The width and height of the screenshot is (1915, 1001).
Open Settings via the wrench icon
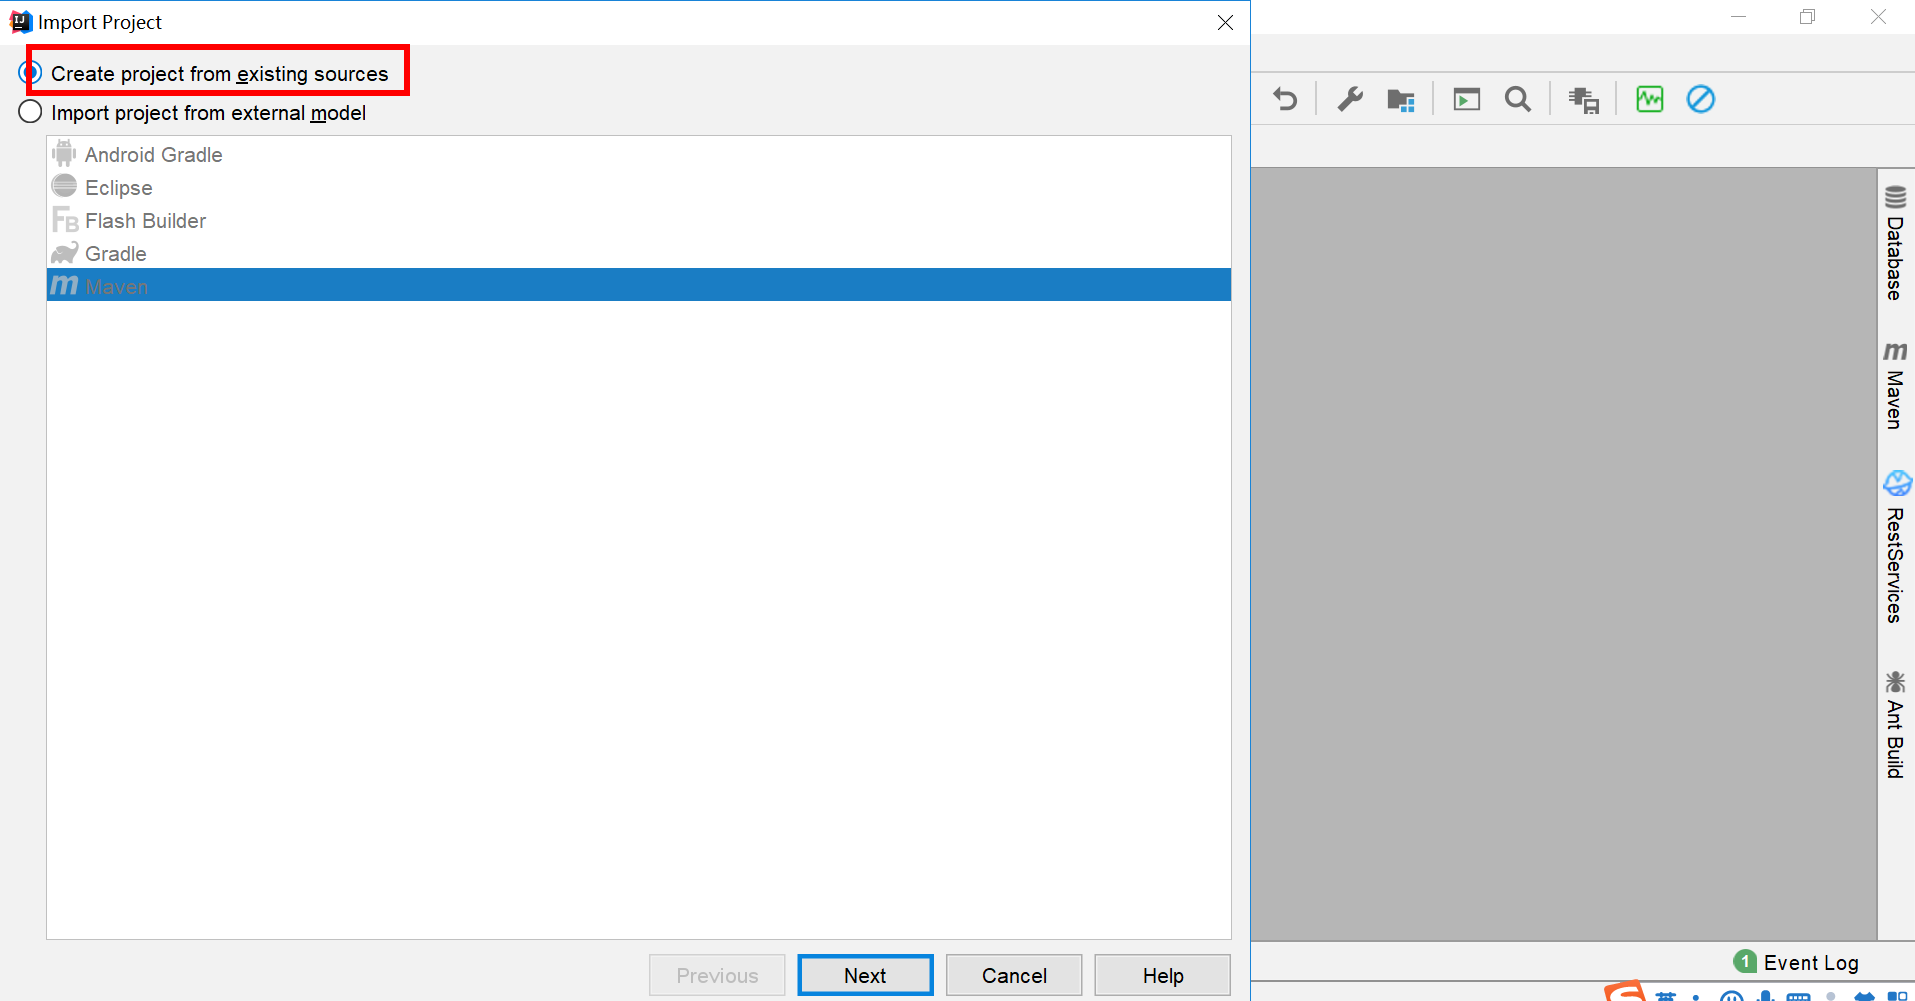(x=1350, y=99)
